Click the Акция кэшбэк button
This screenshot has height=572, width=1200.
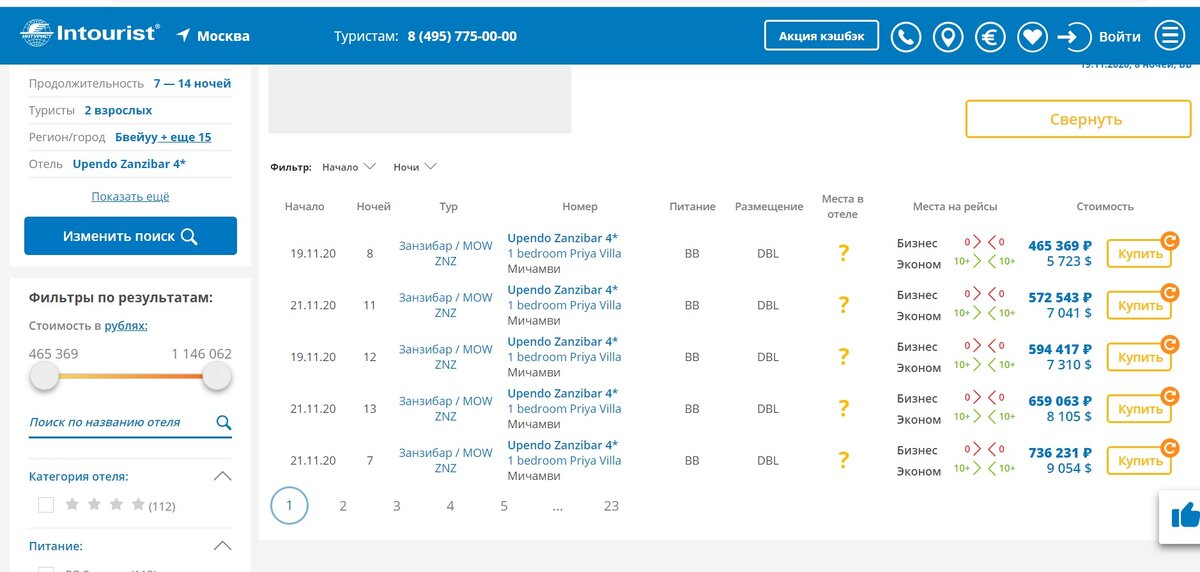coord(822,36)
